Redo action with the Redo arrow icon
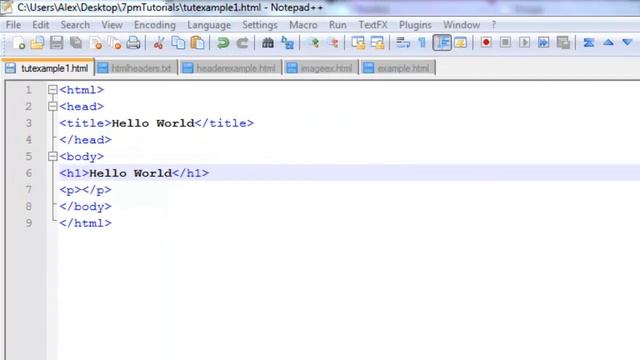The image size is (640, 360). 242,43
